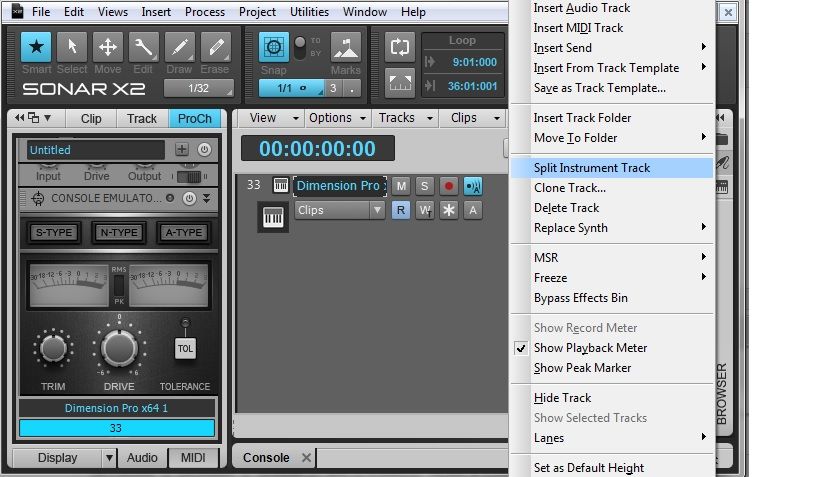Solo the Dimension Pro track
The height and width of the screenshot is (477, 819).
pos(424,186)
